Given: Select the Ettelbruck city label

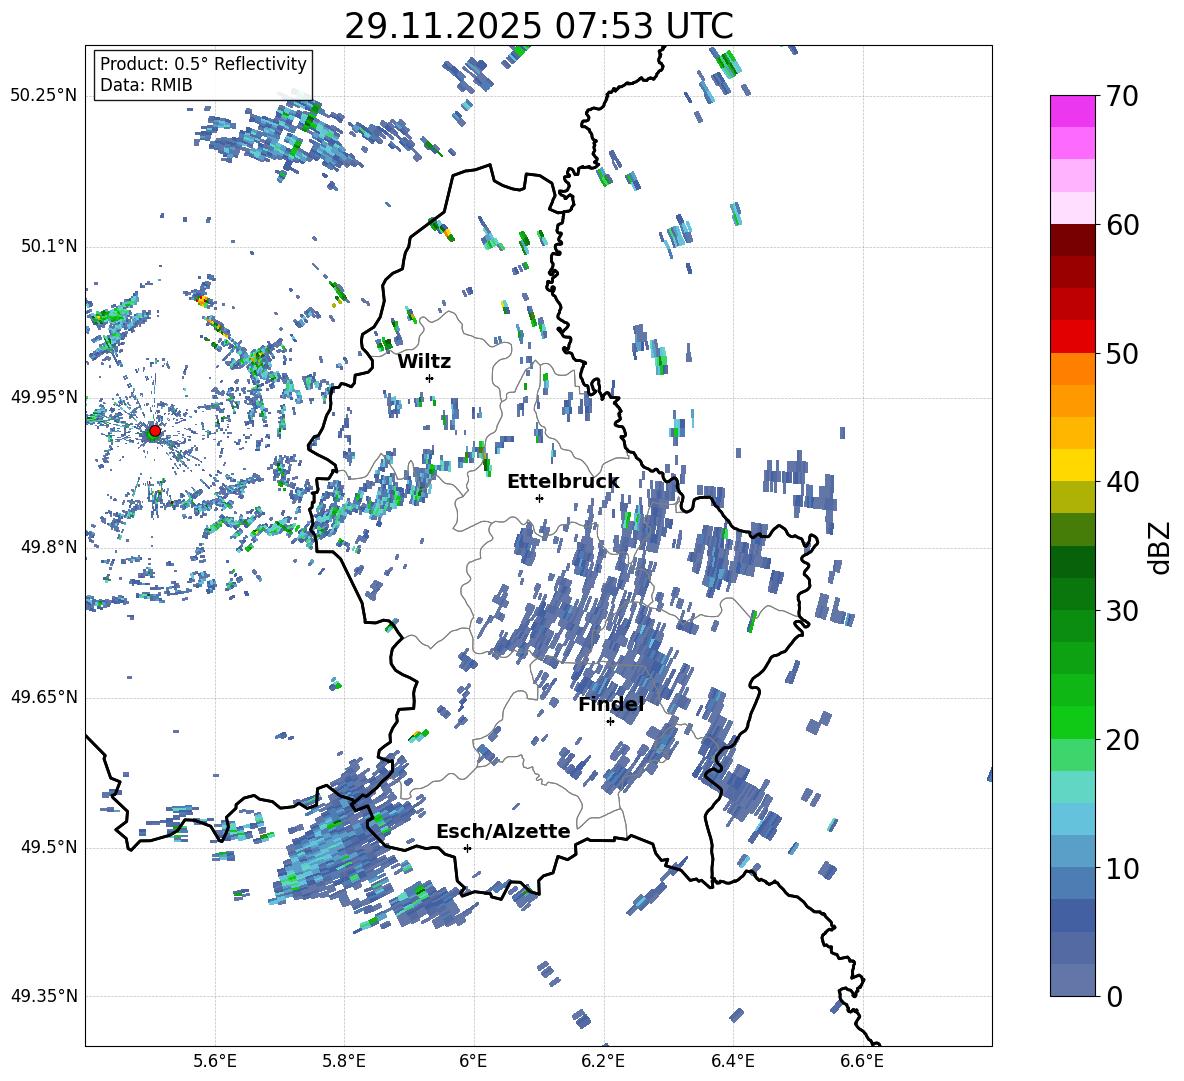Looking at the screenshot, I should 563,481.
